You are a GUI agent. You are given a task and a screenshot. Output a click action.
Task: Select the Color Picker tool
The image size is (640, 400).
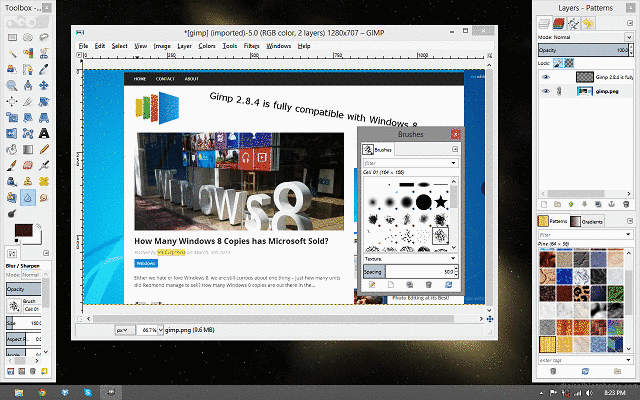click(44, 69)
